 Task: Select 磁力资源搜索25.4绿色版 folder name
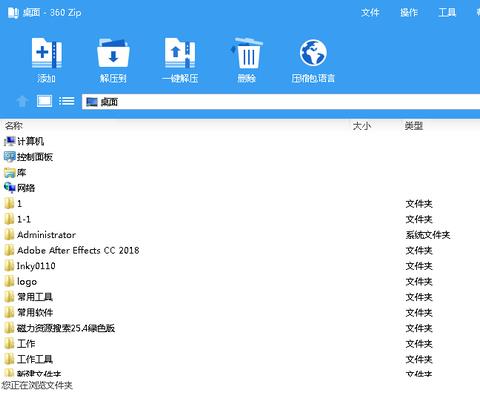pos(66,328)
